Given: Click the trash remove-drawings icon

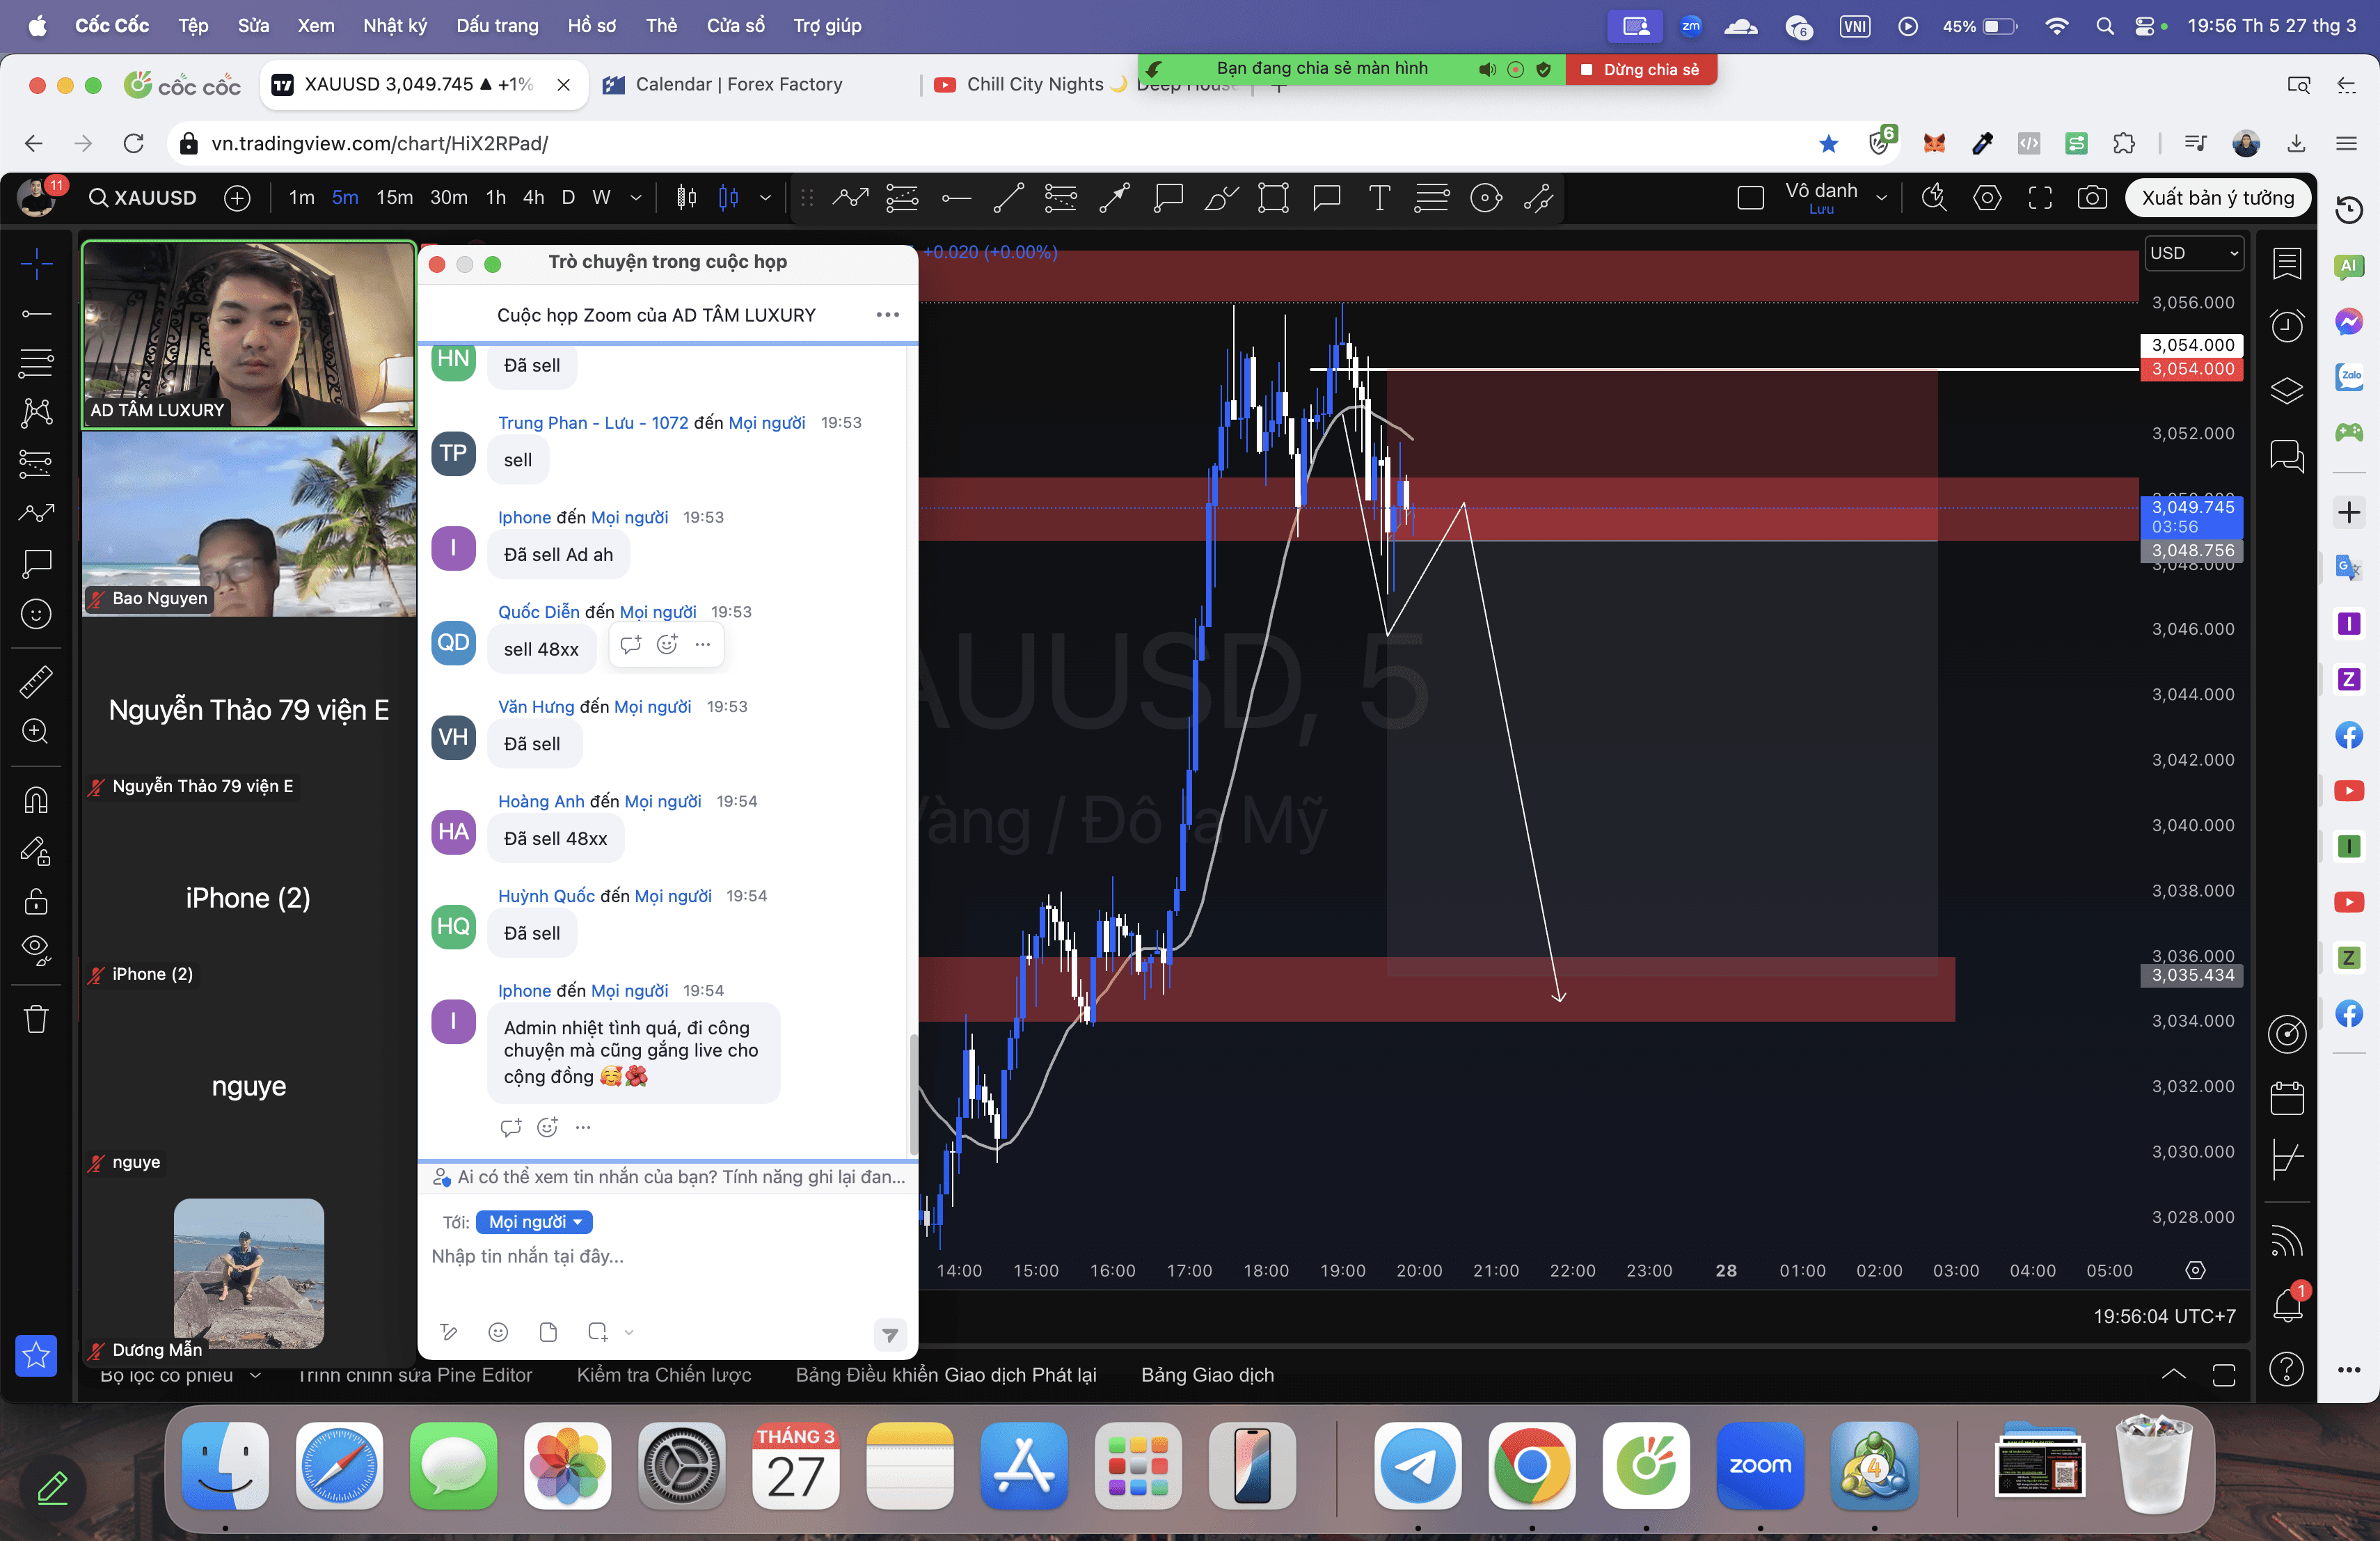Looking at the screenshot, I should (36, 1019).
